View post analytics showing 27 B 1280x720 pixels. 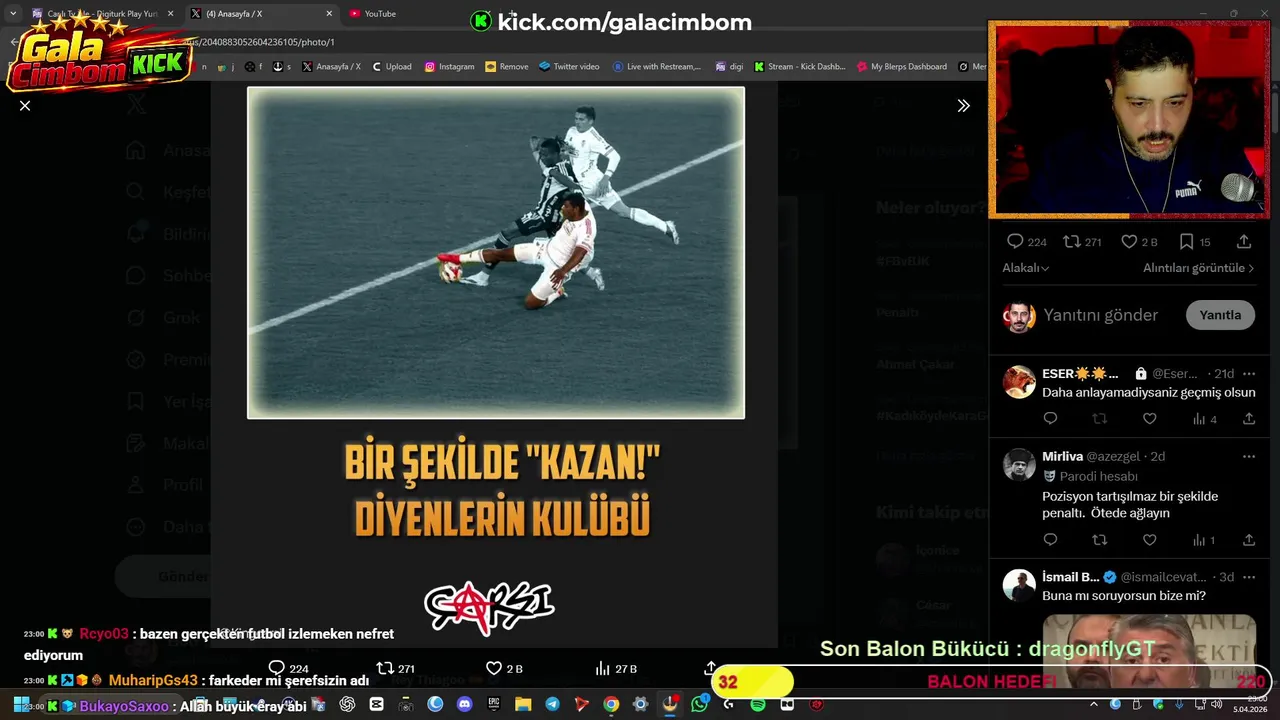pos(616,668)
